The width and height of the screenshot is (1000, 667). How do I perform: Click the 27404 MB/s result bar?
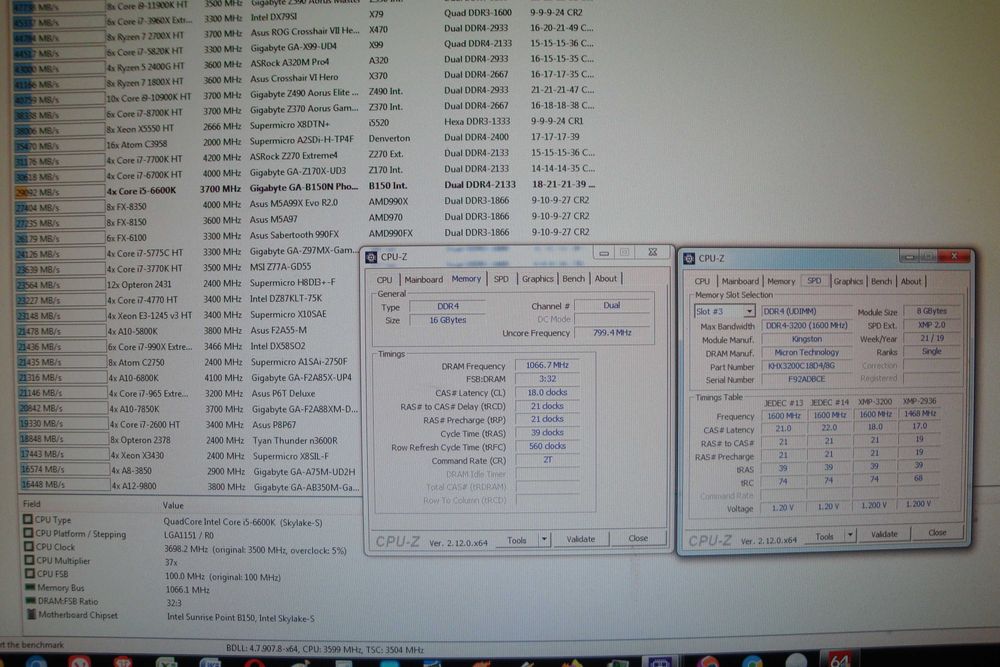click(59, 207)
